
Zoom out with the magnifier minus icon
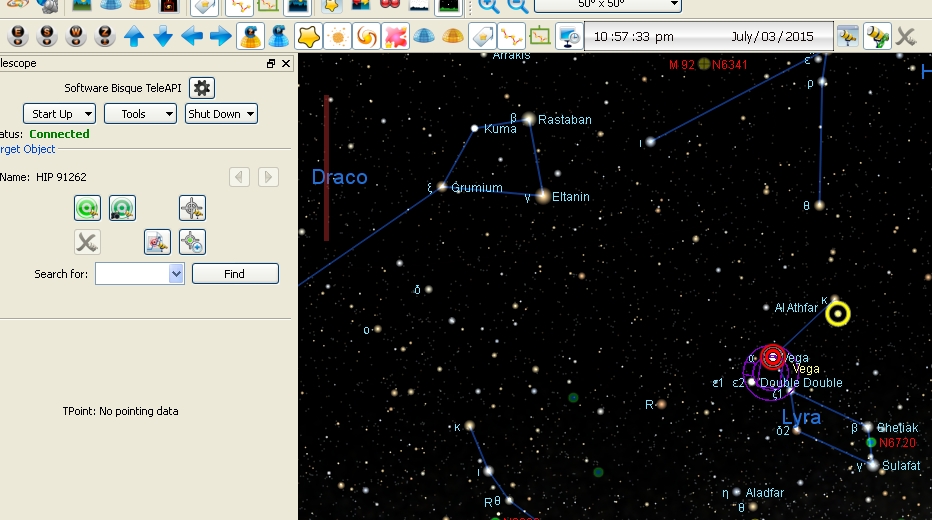[x=518, y=6]
